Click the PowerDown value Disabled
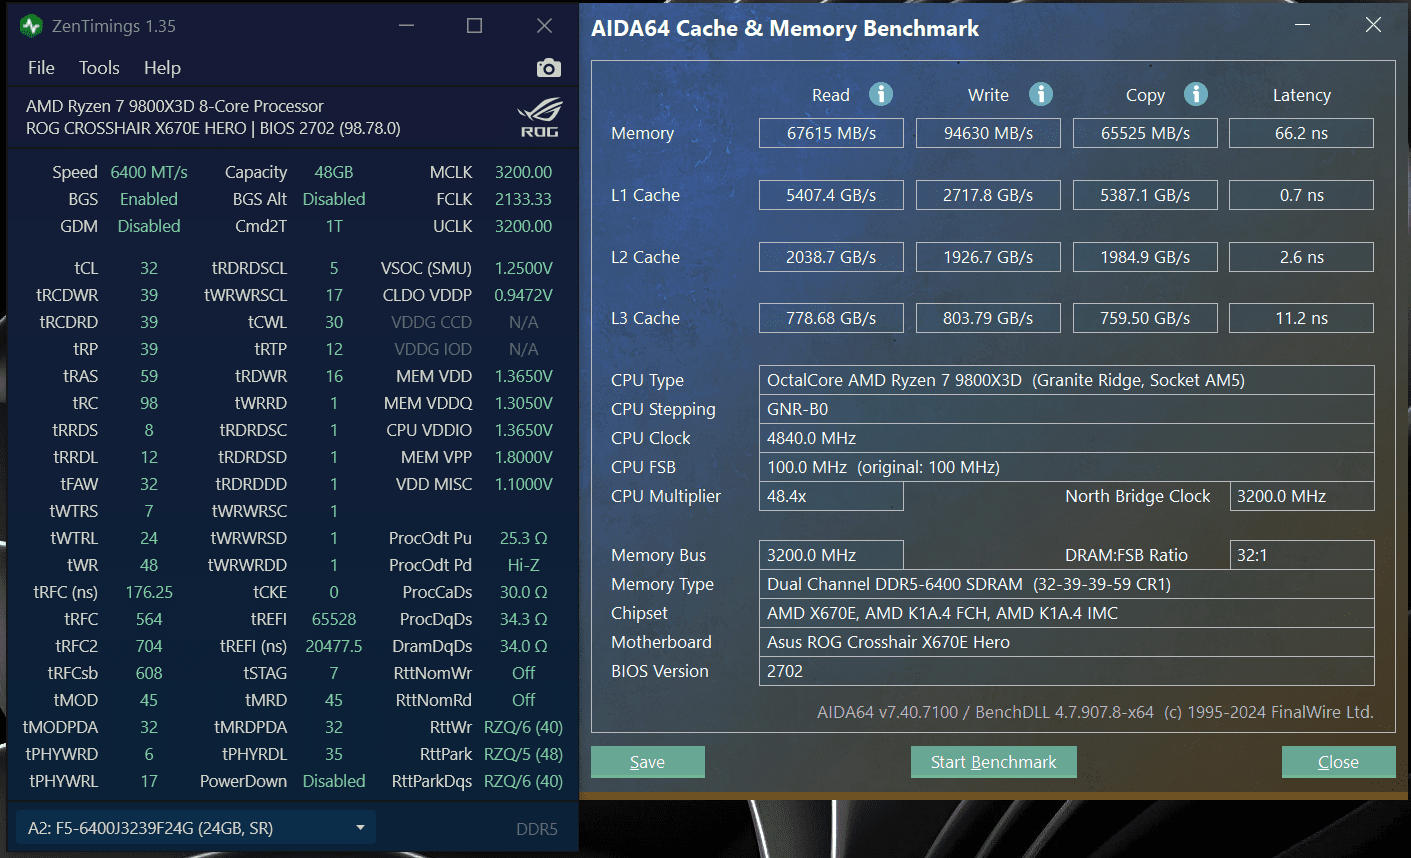The image size is (1411, 858). tap(334, 781)
